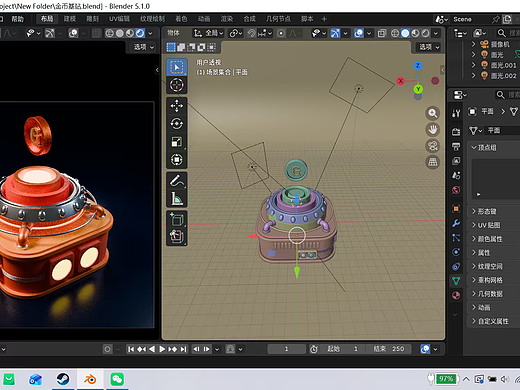Select the Scale tool
520x390 pixels.
tap(177, 142)
